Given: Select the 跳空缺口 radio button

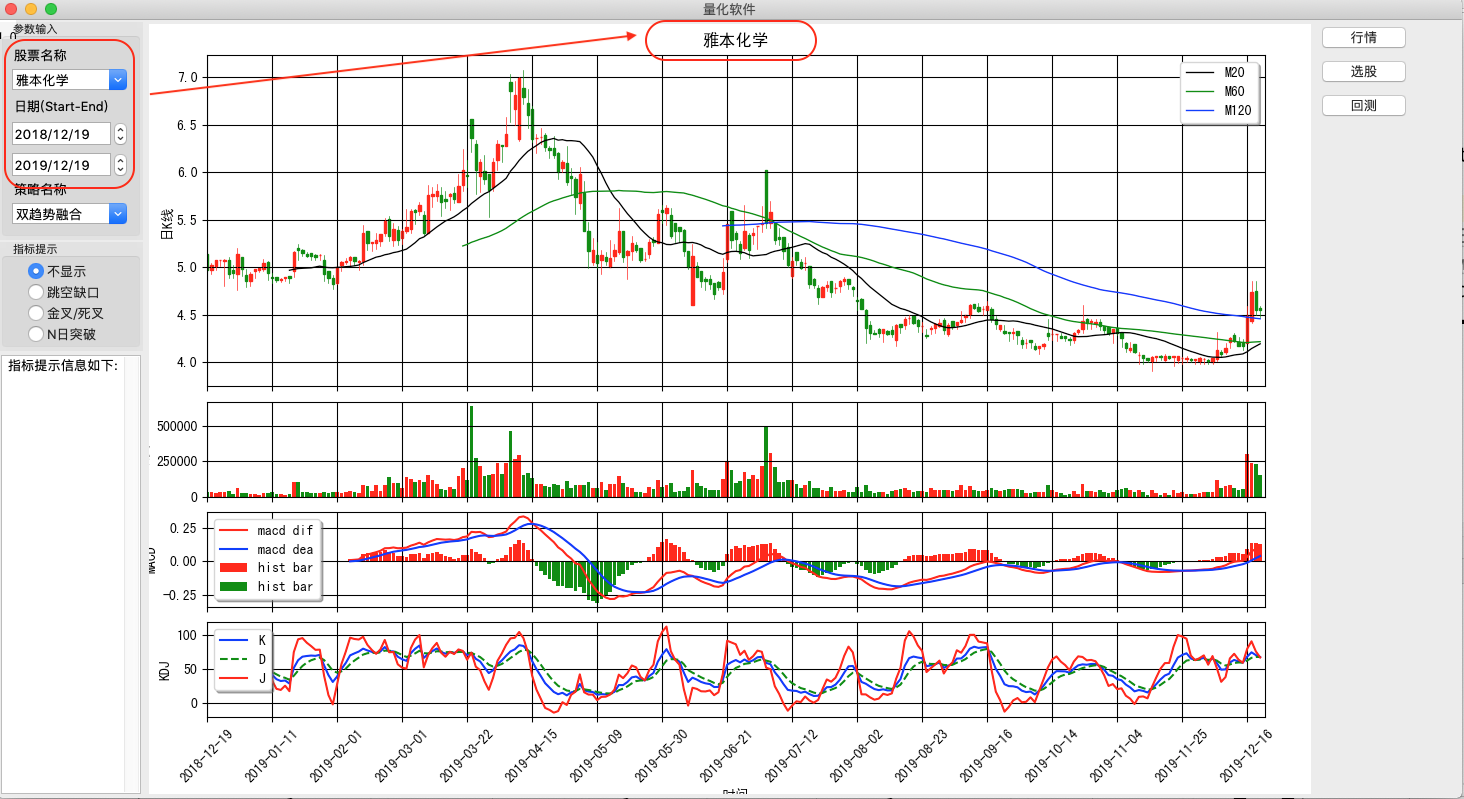Looking at the screenshot, I should coord(64,292).
